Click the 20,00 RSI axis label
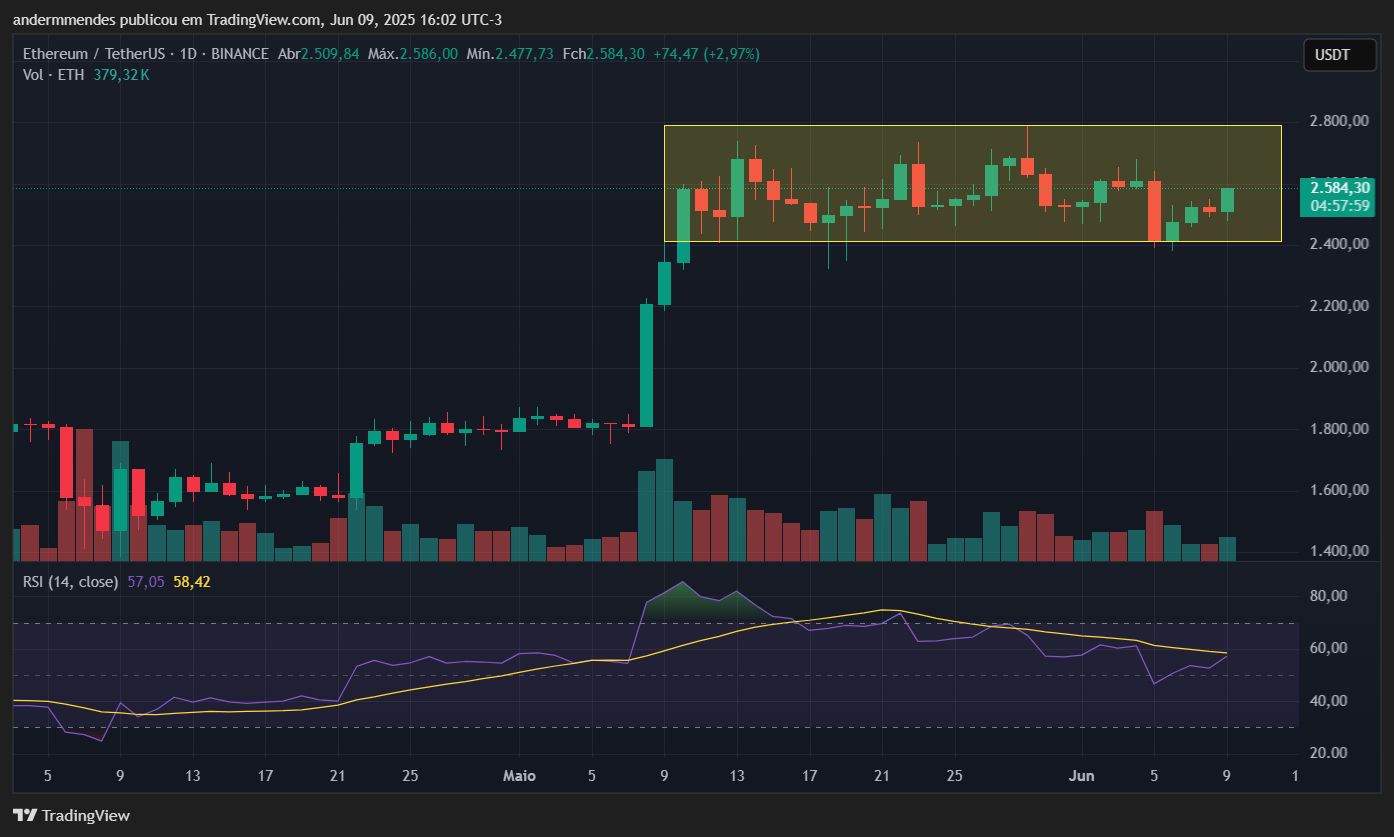 pos(1327,752)
